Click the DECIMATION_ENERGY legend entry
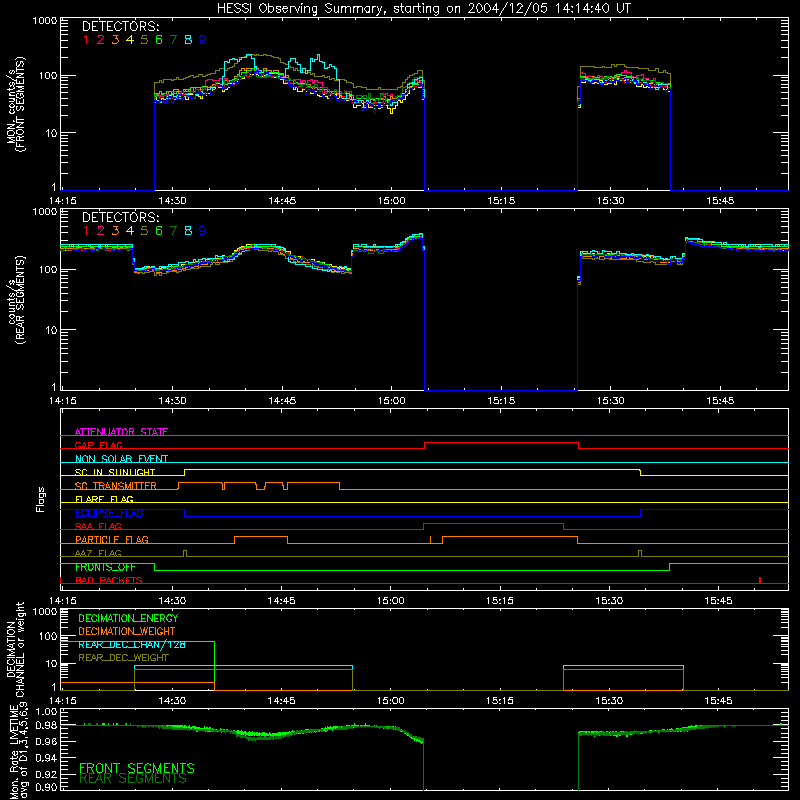 (128, 618)
